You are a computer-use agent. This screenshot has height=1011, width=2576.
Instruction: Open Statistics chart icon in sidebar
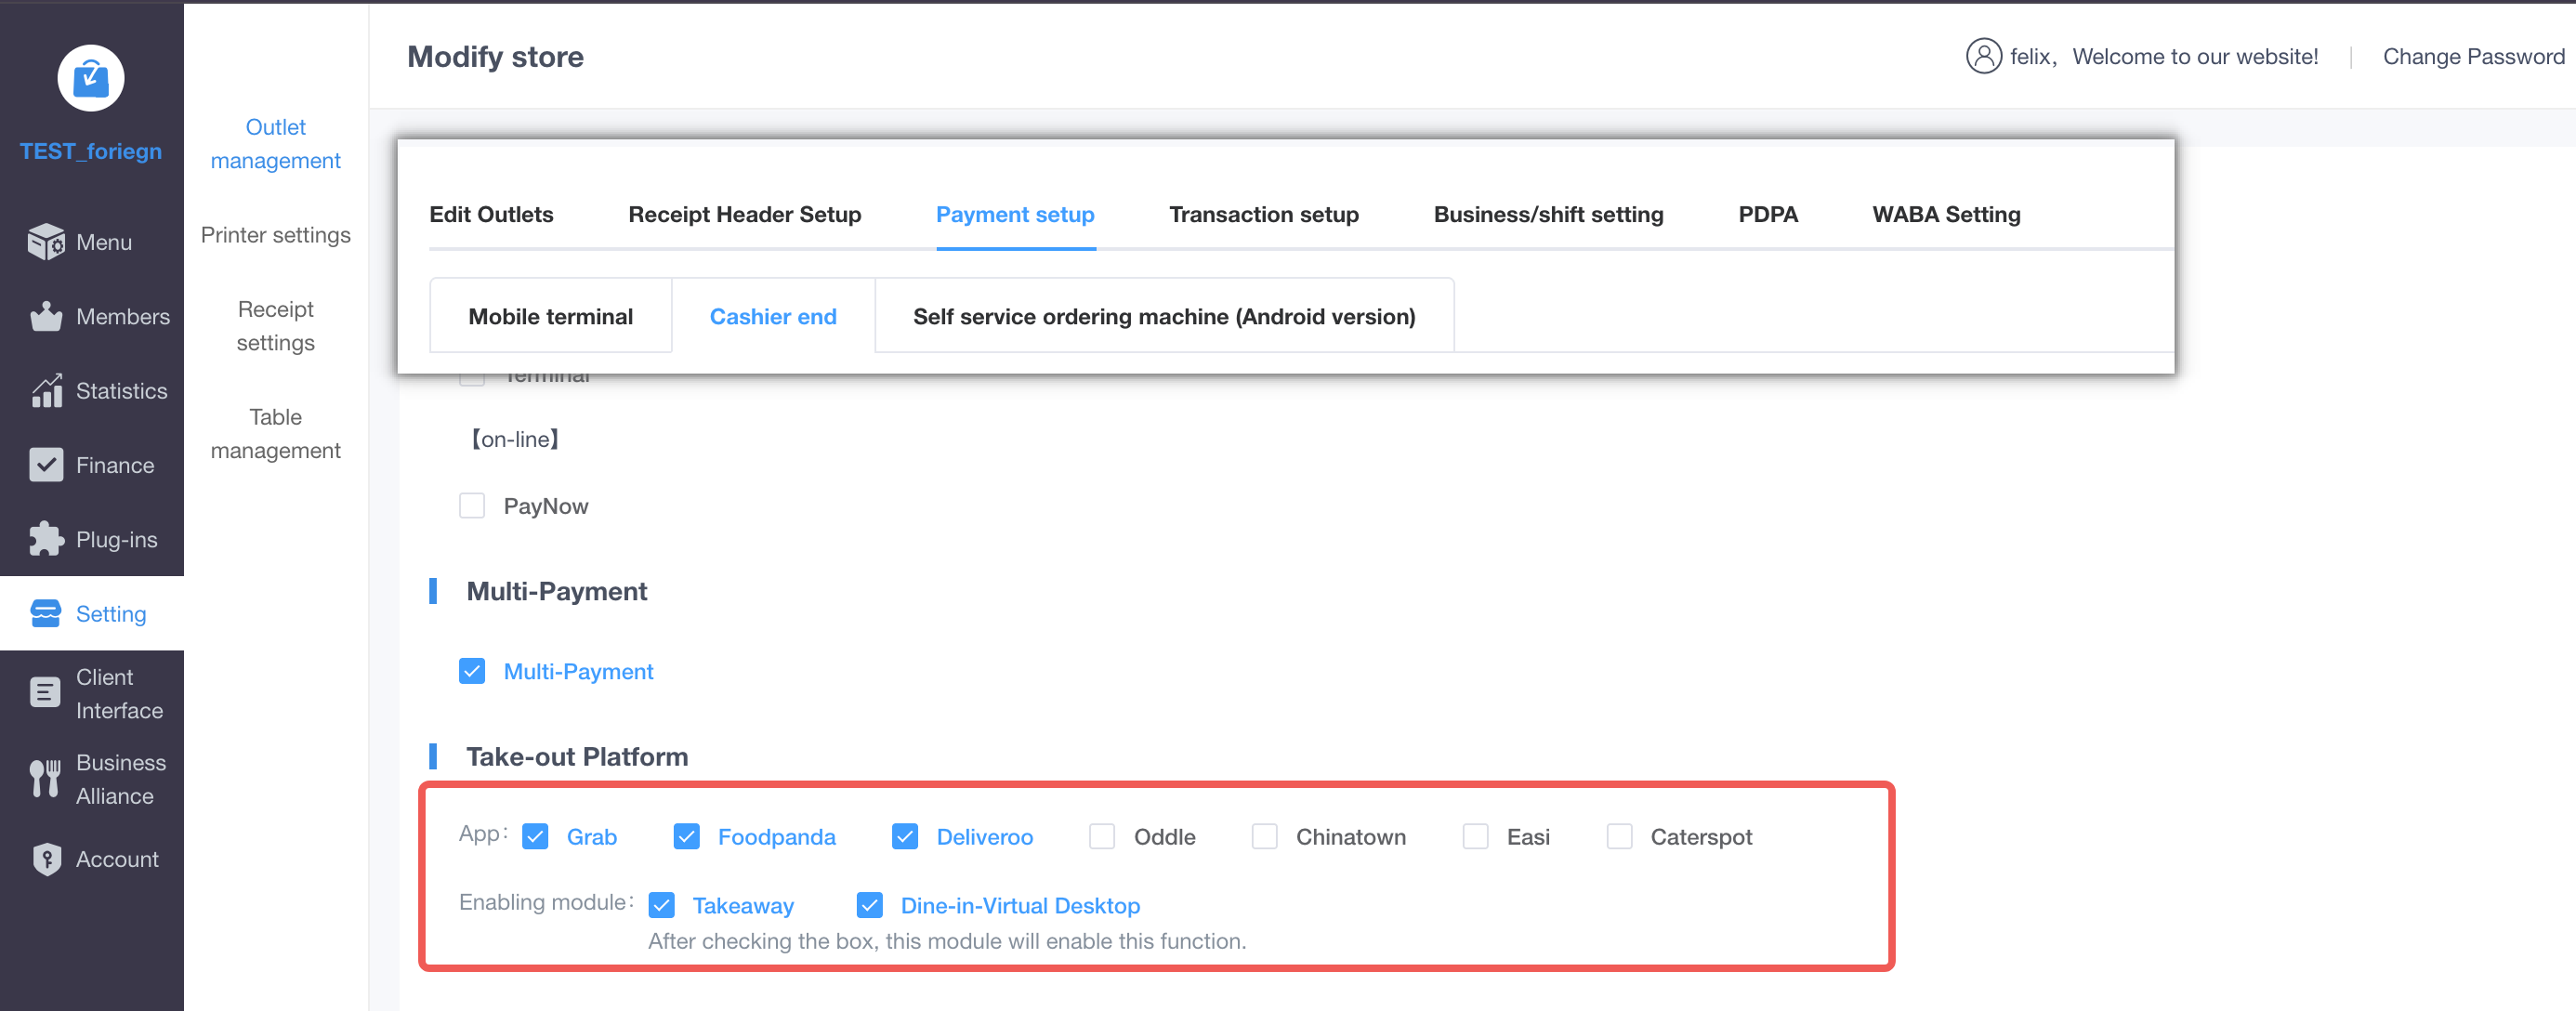(46, 391)
